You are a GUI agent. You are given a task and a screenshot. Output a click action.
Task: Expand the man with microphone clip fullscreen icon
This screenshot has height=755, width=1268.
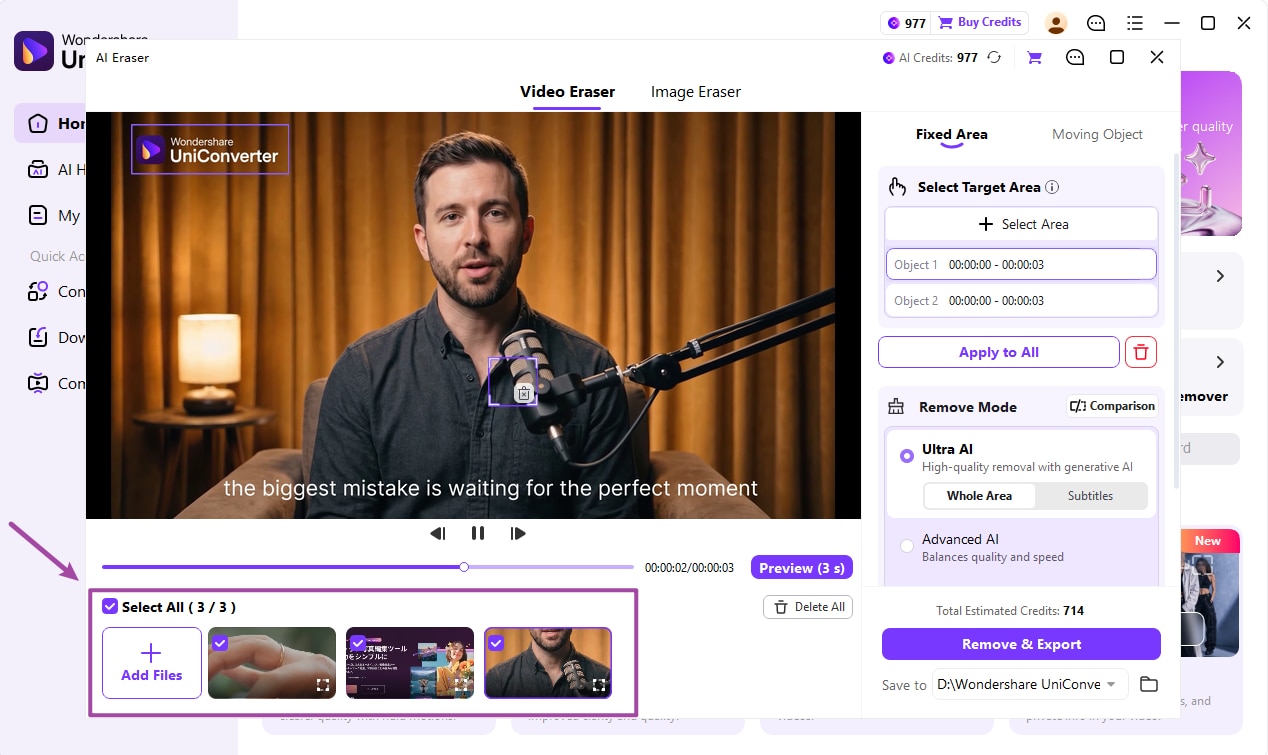point(599,685)
